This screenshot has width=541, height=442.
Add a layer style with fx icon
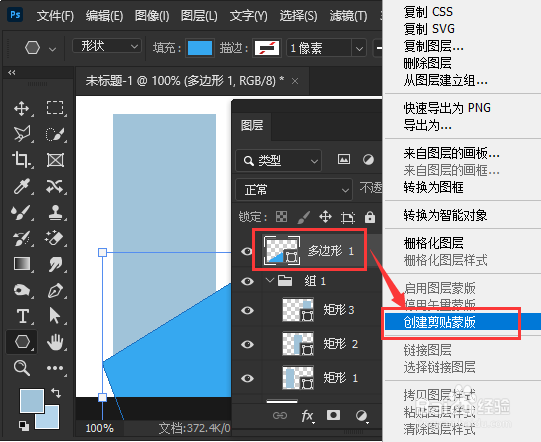(307, 416)
